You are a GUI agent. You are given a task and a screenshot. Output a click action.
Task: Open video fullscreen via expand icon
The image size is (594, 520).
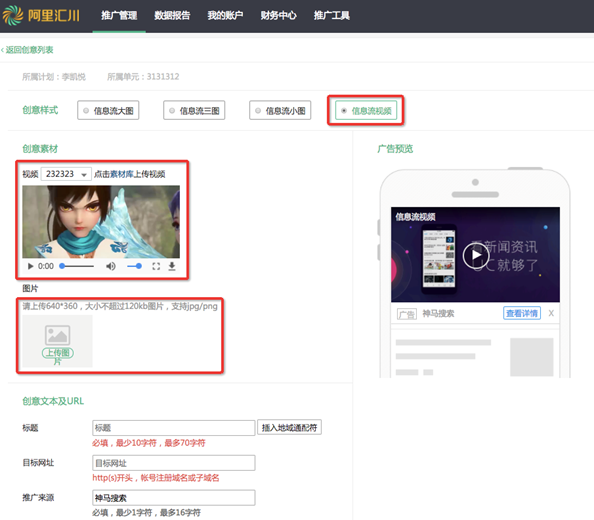(x=156, y=266)
